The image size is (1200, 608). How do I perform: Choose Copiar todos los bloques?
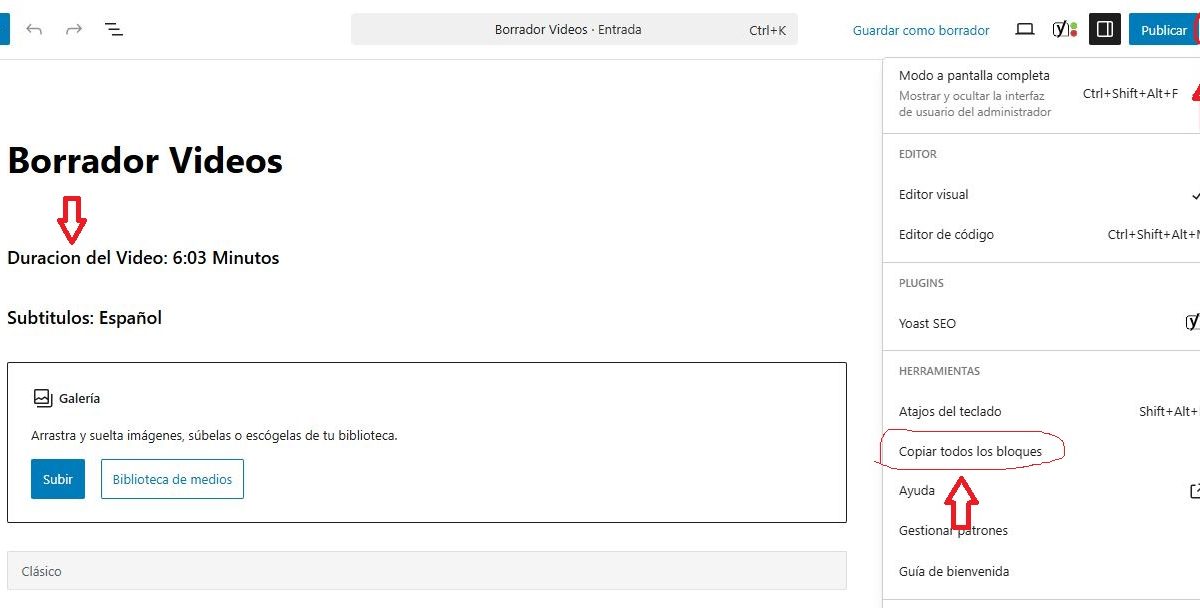click(x=970, y=452)
